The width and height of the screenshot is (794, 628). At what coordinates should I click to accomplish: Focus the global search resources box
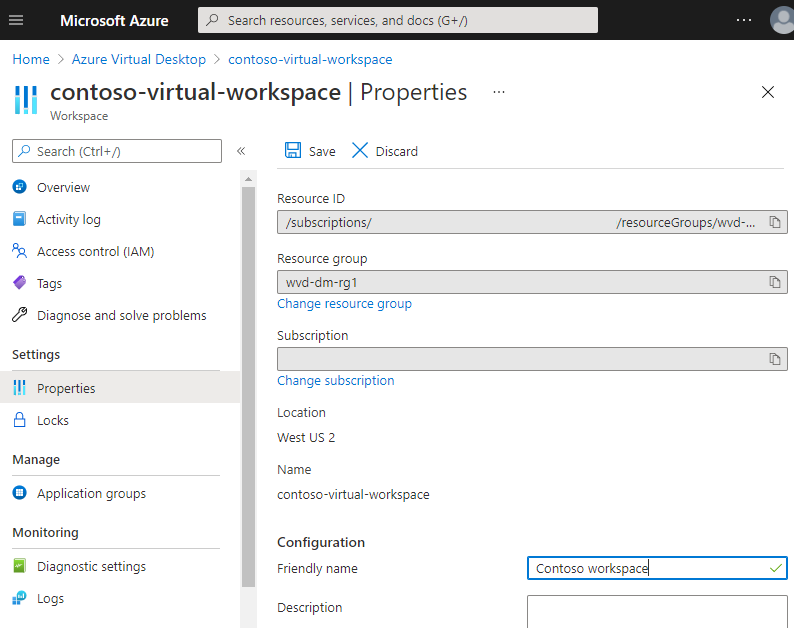tap(398, 20)
